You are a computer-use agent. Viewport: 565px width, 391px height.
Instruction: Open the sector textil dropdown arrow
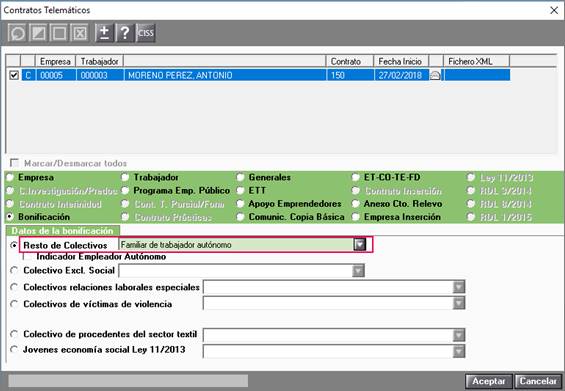[459, 335]
